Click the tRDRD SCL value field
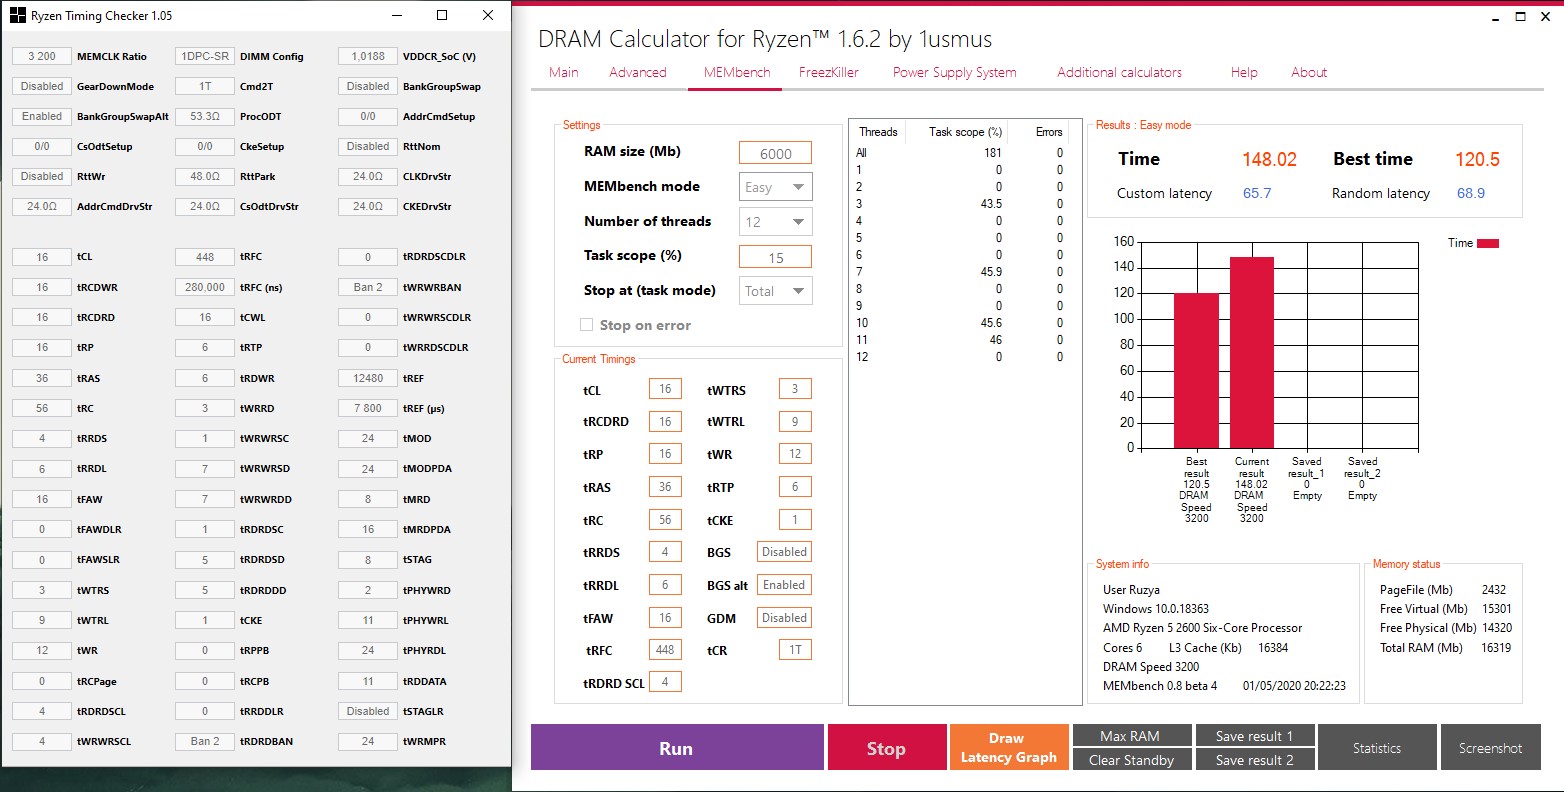Image resolution: width=1564 pixels, height=792 pixels. coord(665,682)
